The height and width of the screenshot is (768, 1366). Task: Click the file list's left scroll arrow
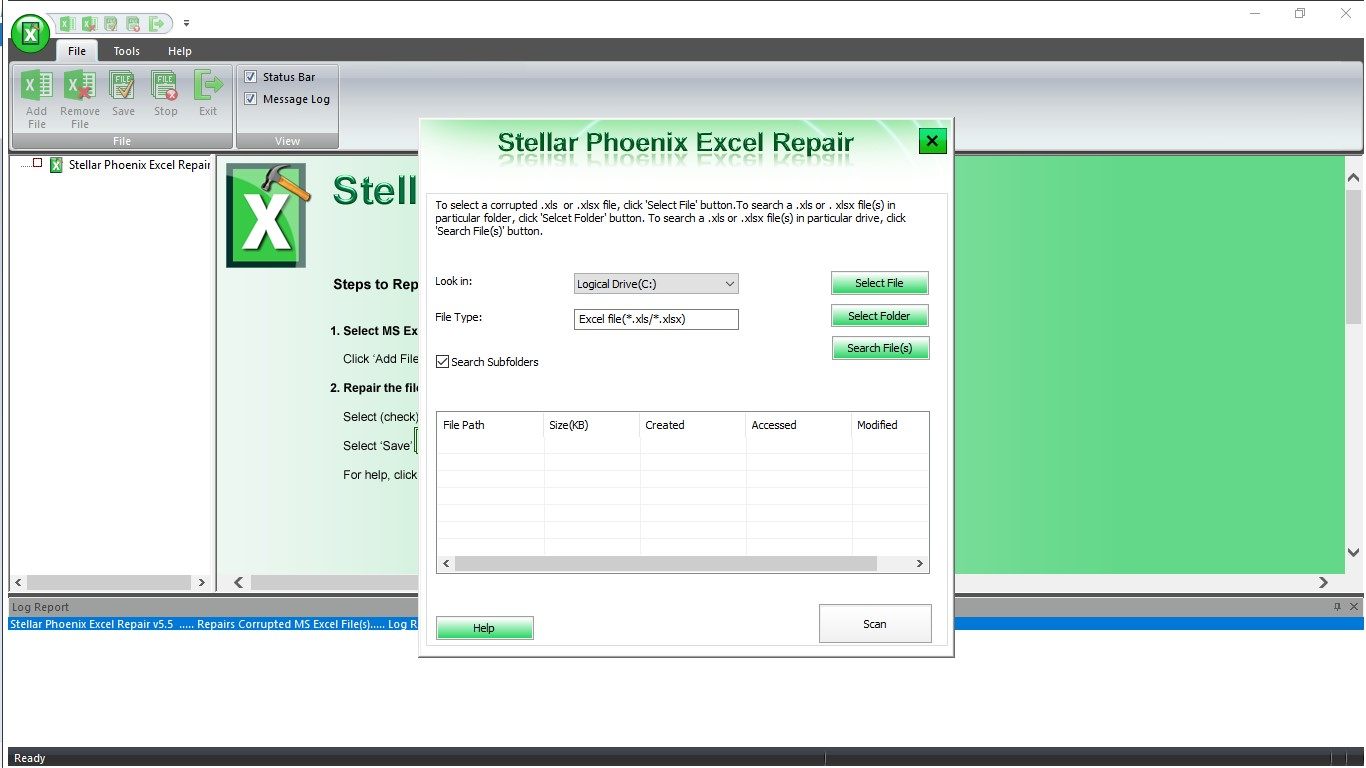[446, 564]
